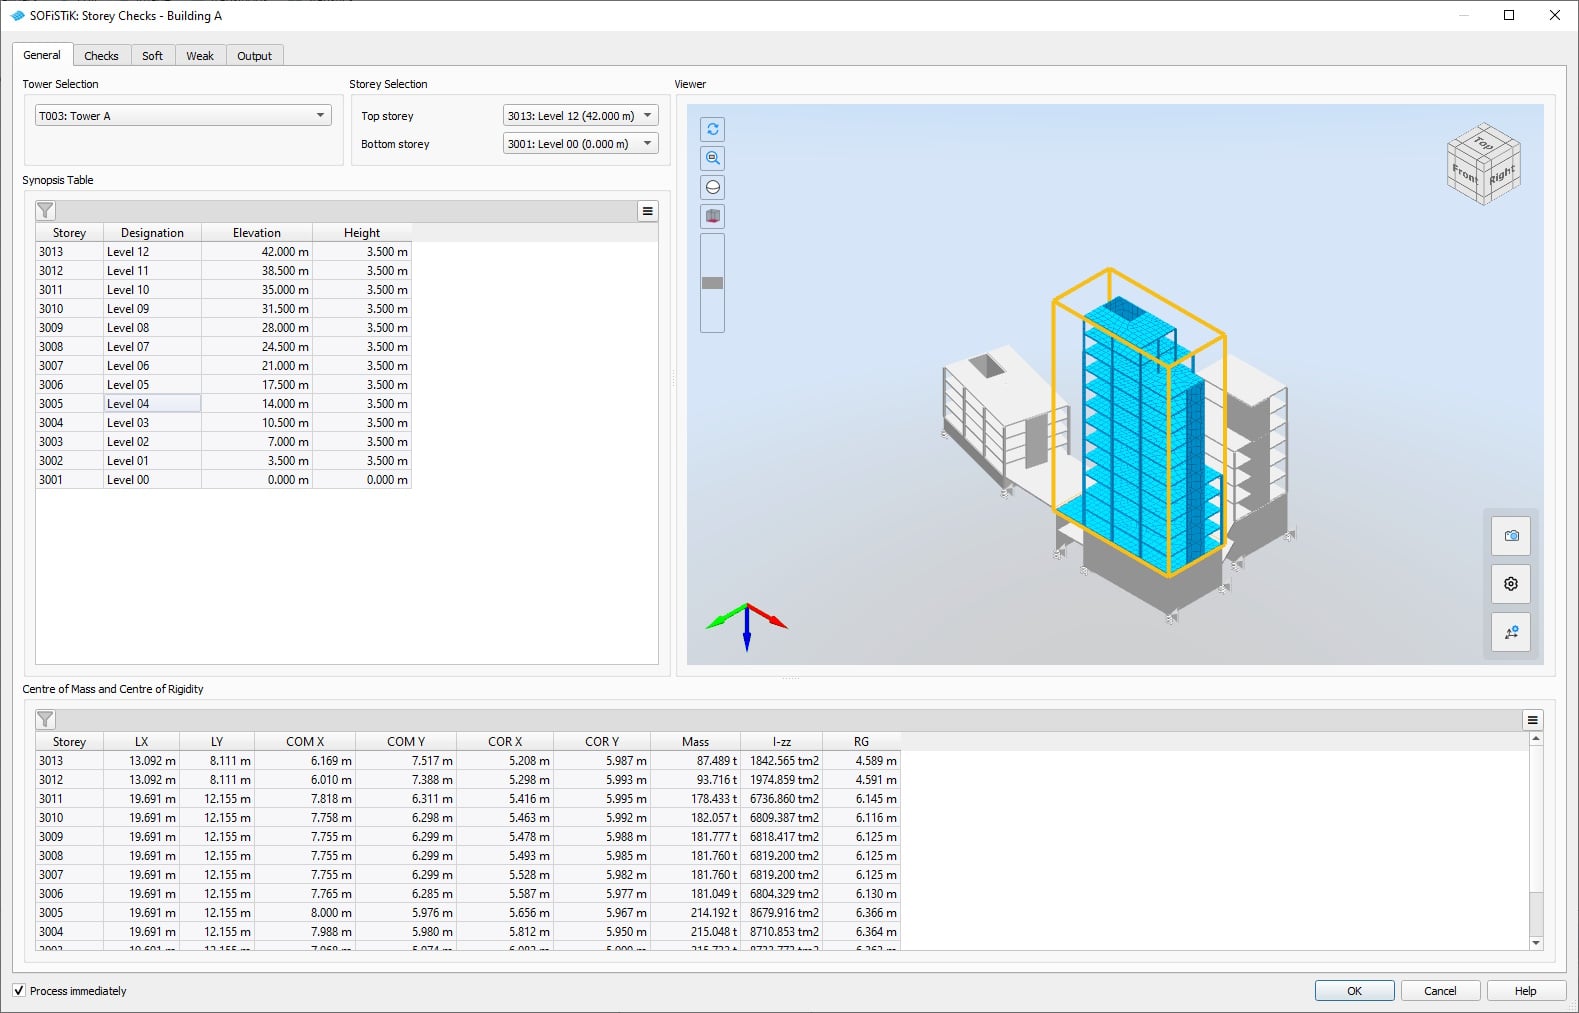Click the refresh view icon in viewer
Image resolution: width=1579 pixels, height=1013 pixels.
tap(713, 129)
